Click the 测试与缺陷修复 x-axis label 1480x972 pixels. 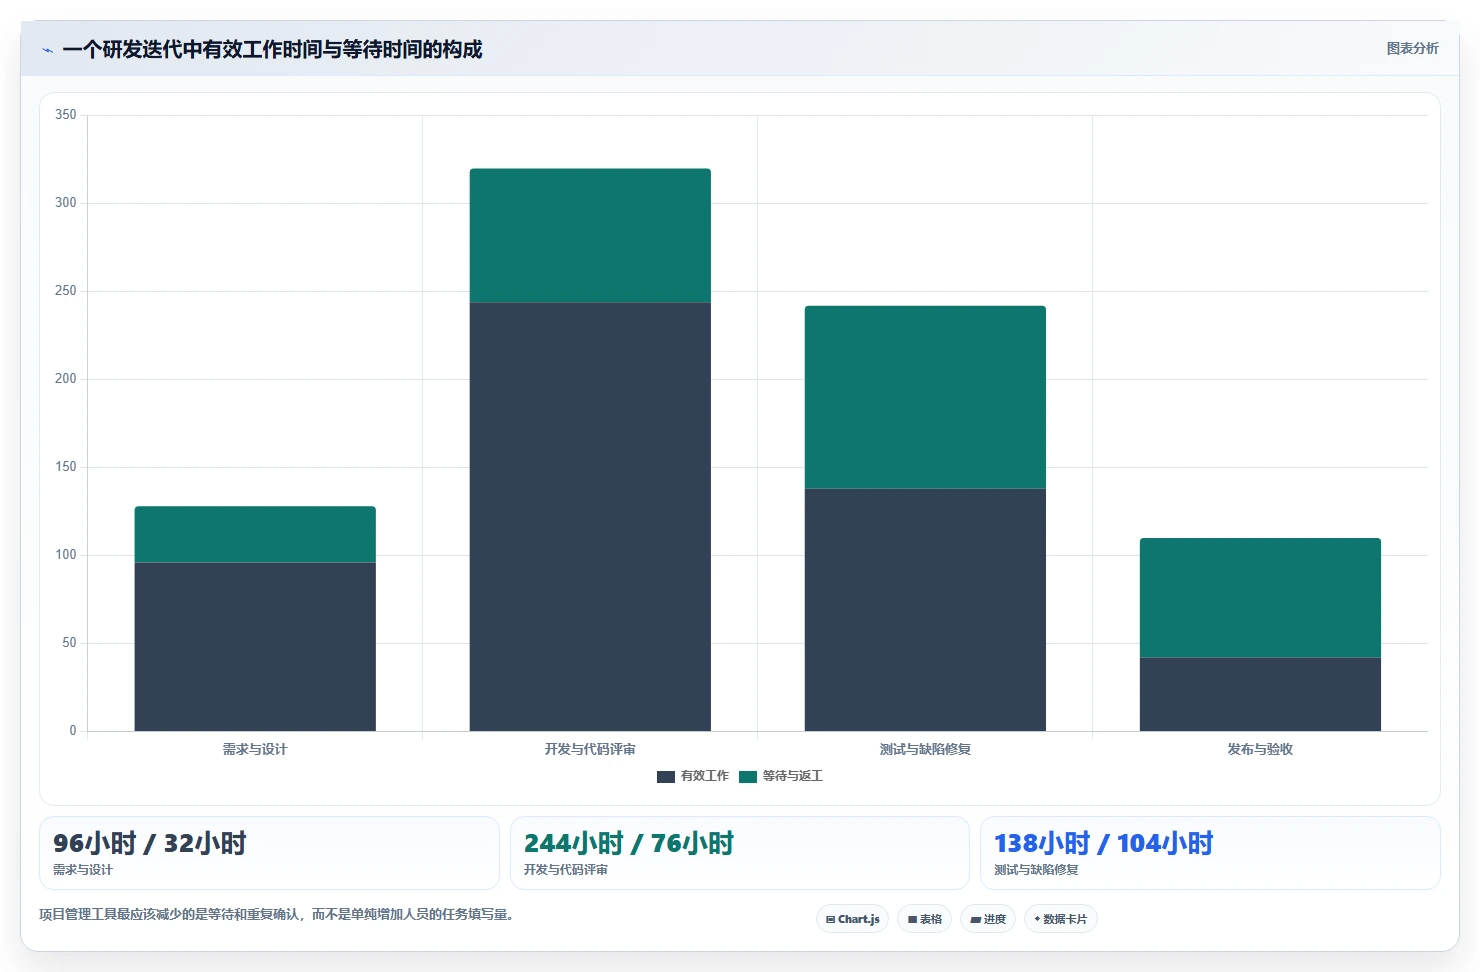pos(925,749)
